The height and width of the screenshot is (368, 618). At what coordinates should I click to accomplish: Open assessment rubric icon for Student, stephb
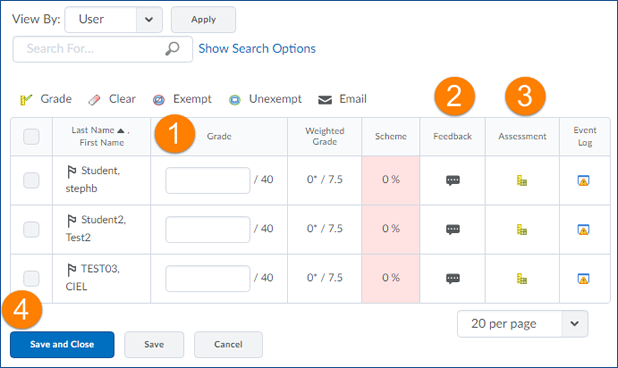[522, 180]
